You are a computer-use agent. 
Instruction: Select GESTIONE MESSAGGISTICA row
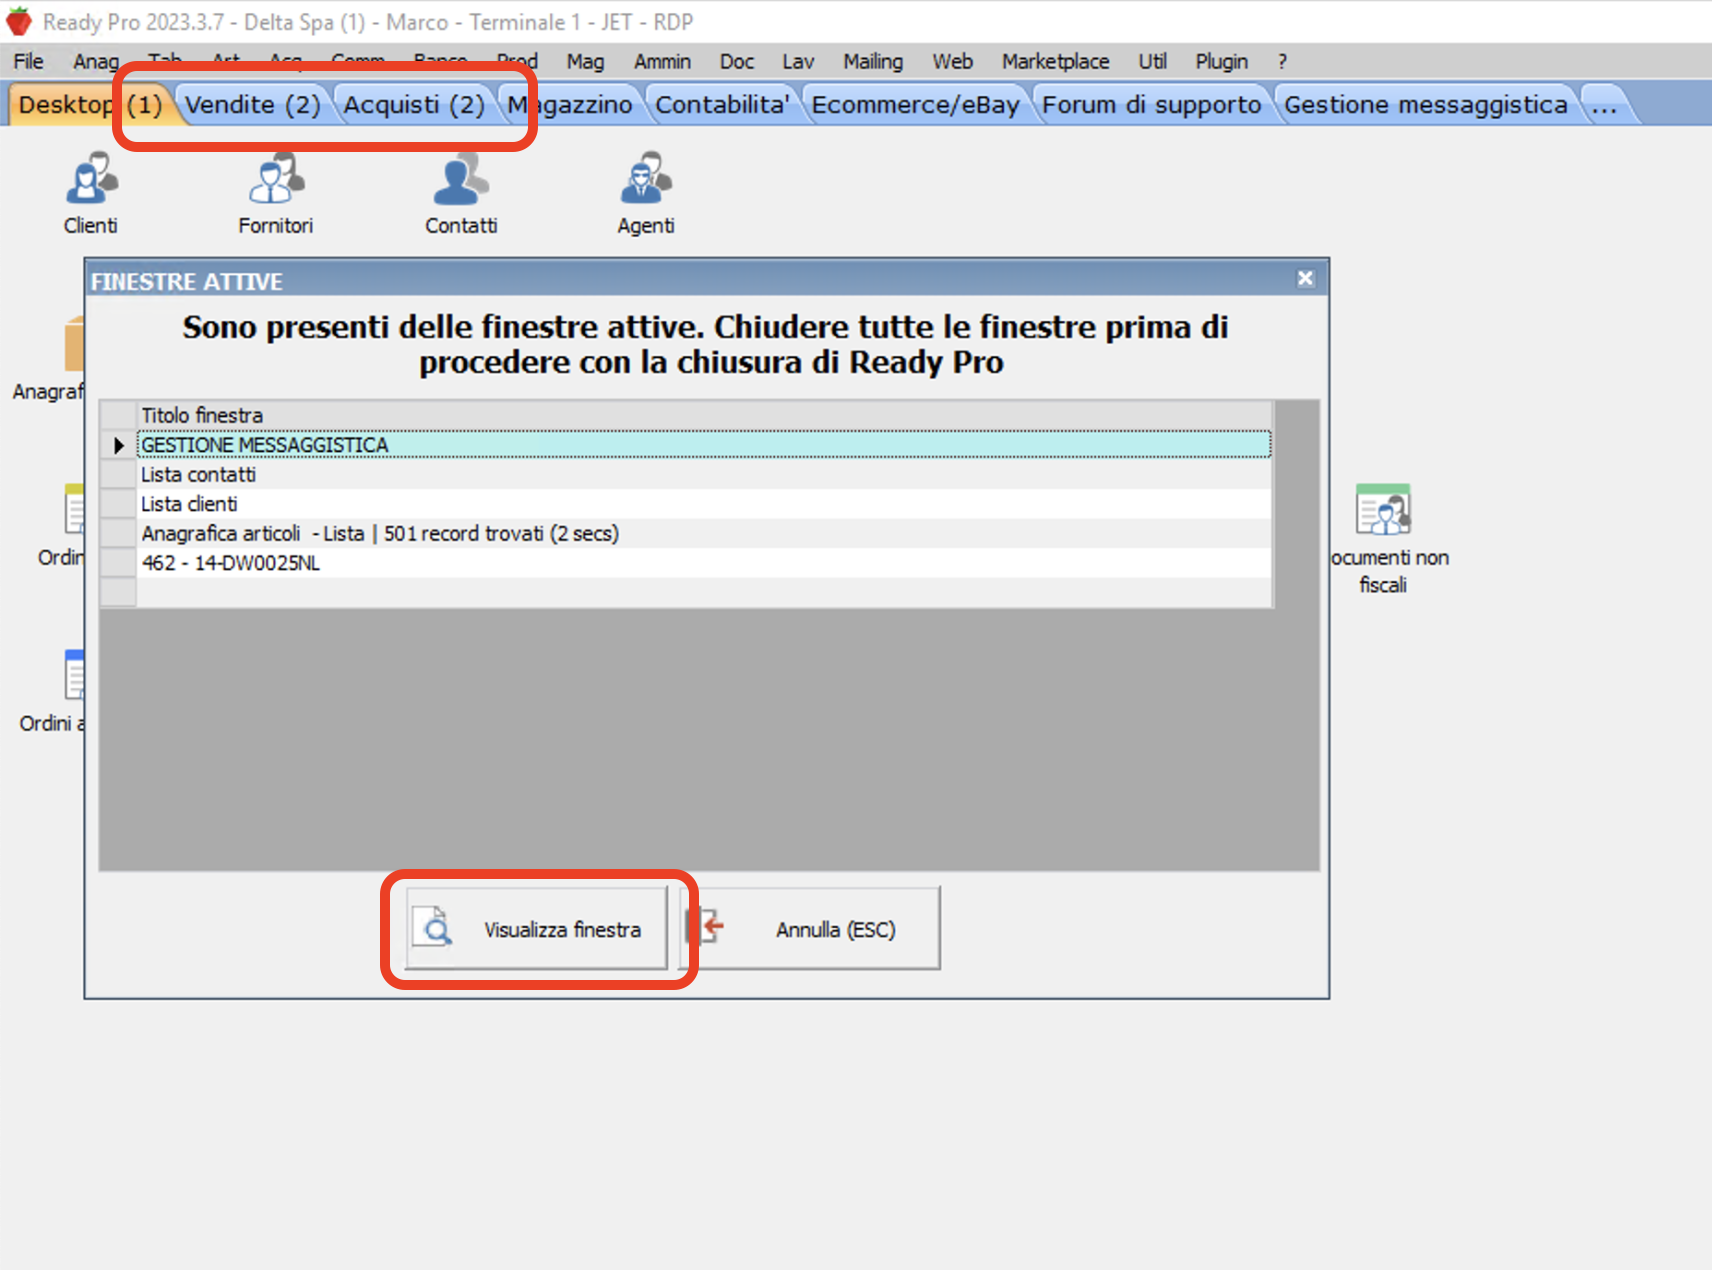704,445
